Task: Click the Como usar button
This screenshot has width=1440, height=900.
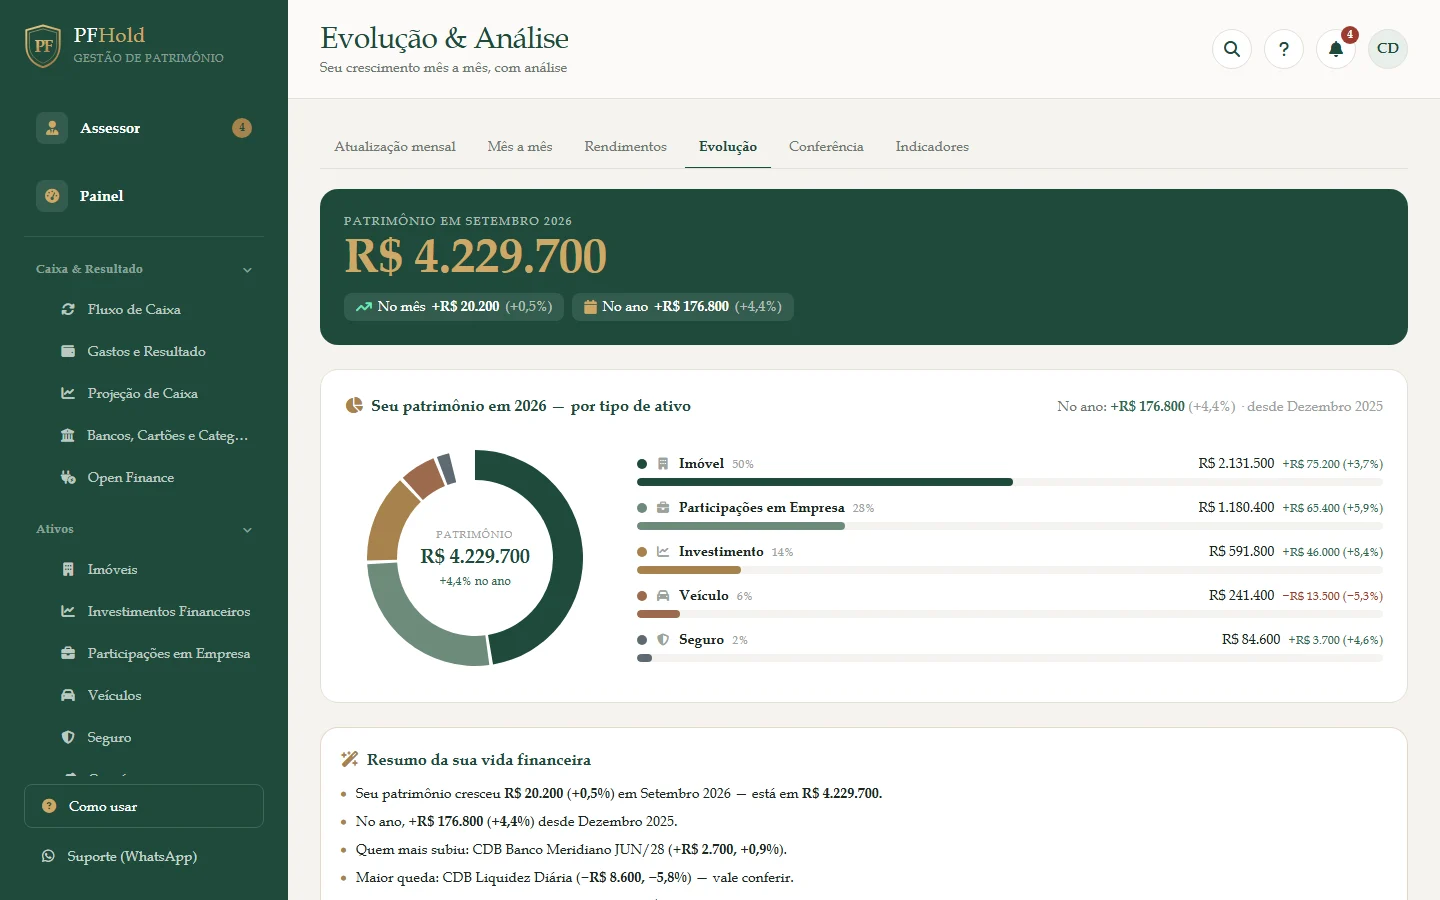Action: pyautogui.click(x=144, y=806)
